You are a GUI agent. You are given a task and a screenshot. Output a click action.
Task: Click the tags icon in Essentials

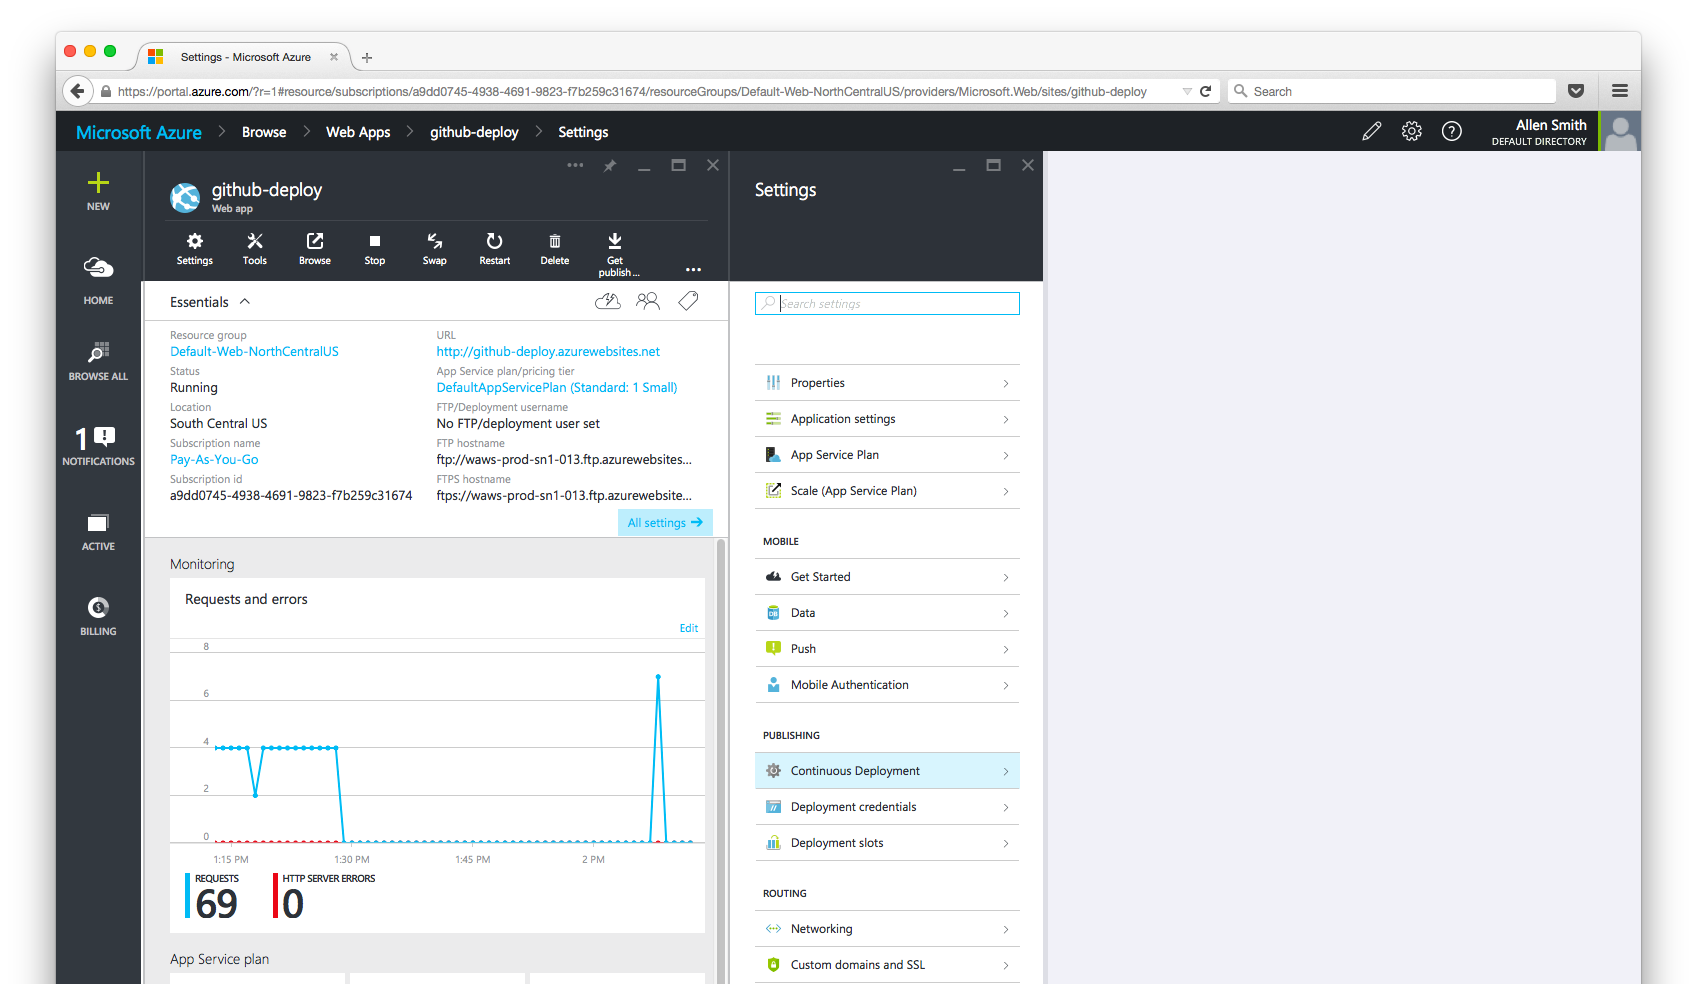click(688, 301)
